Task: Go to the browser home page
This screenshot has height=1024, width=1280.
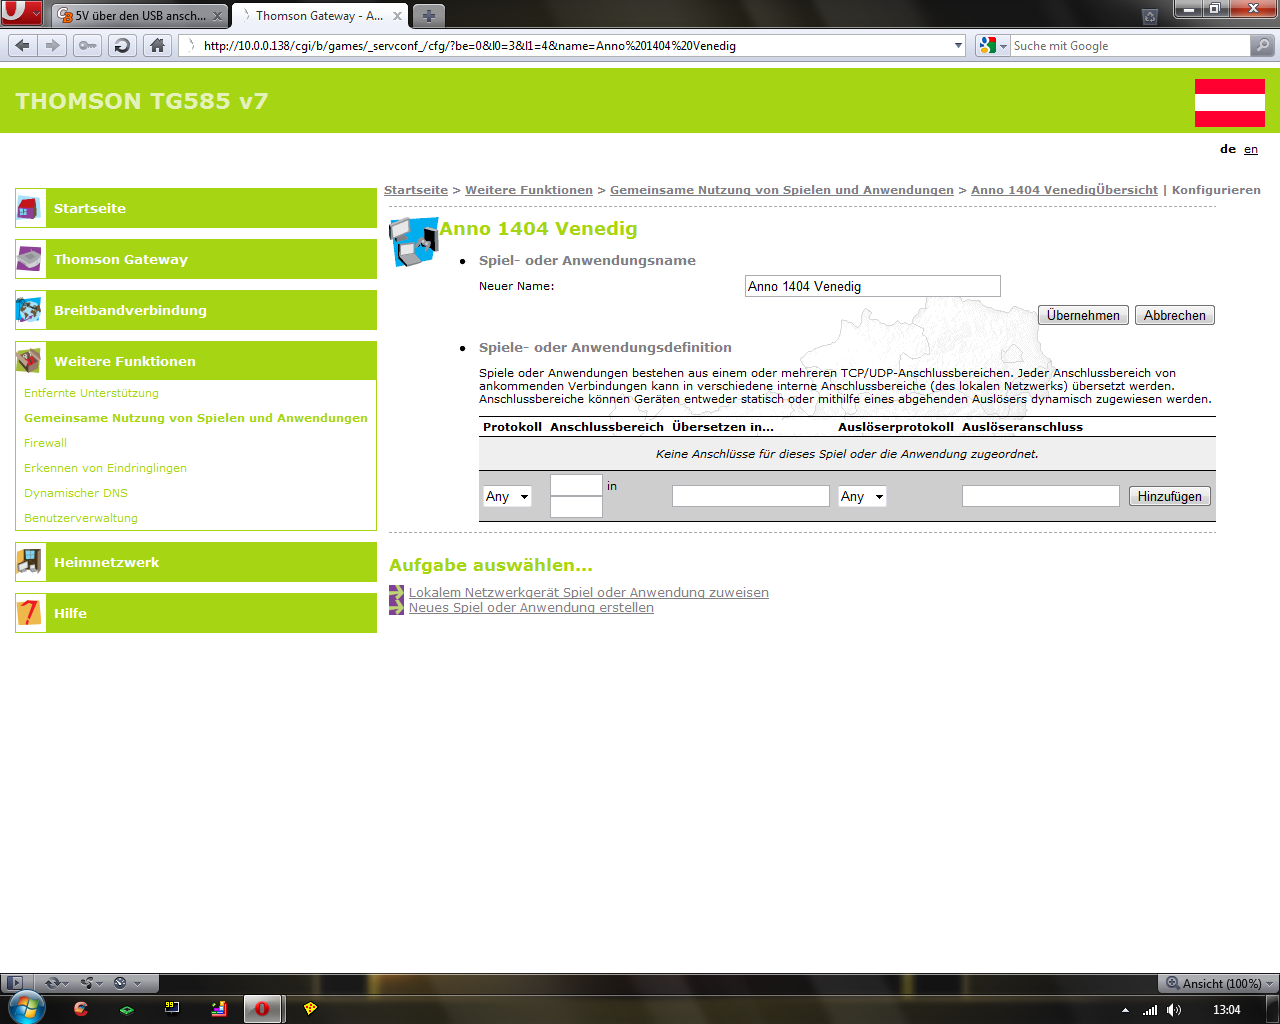Action: [x=157, y=45]
